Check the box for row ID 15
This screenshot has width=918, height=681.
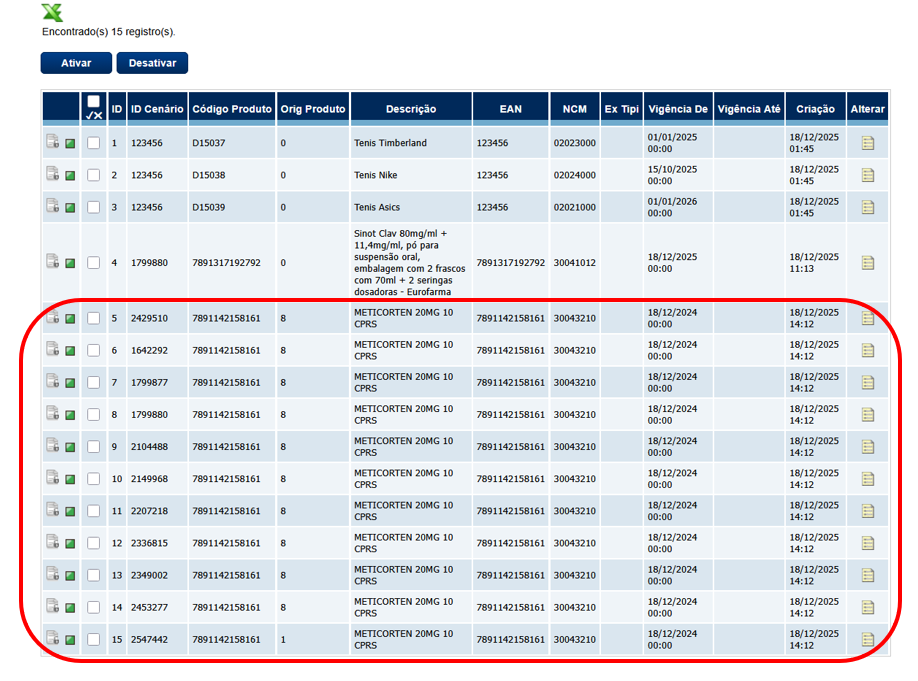point(94,639)
